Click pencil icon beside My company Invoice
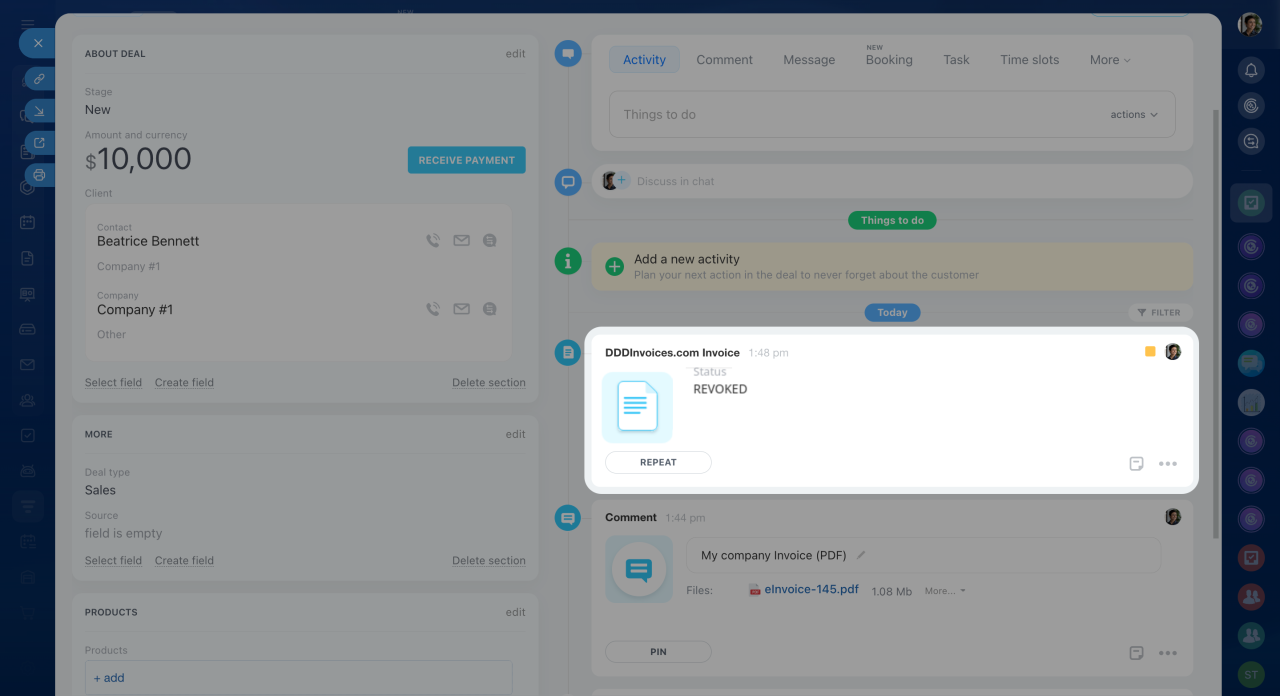1280x696 pixels. (x=861, y=555)
